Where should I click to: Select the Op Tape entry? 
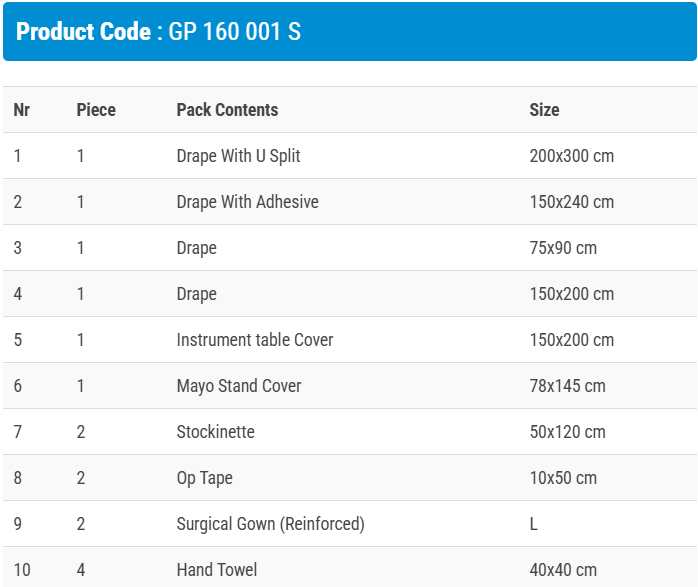click(x=204, y=478)
